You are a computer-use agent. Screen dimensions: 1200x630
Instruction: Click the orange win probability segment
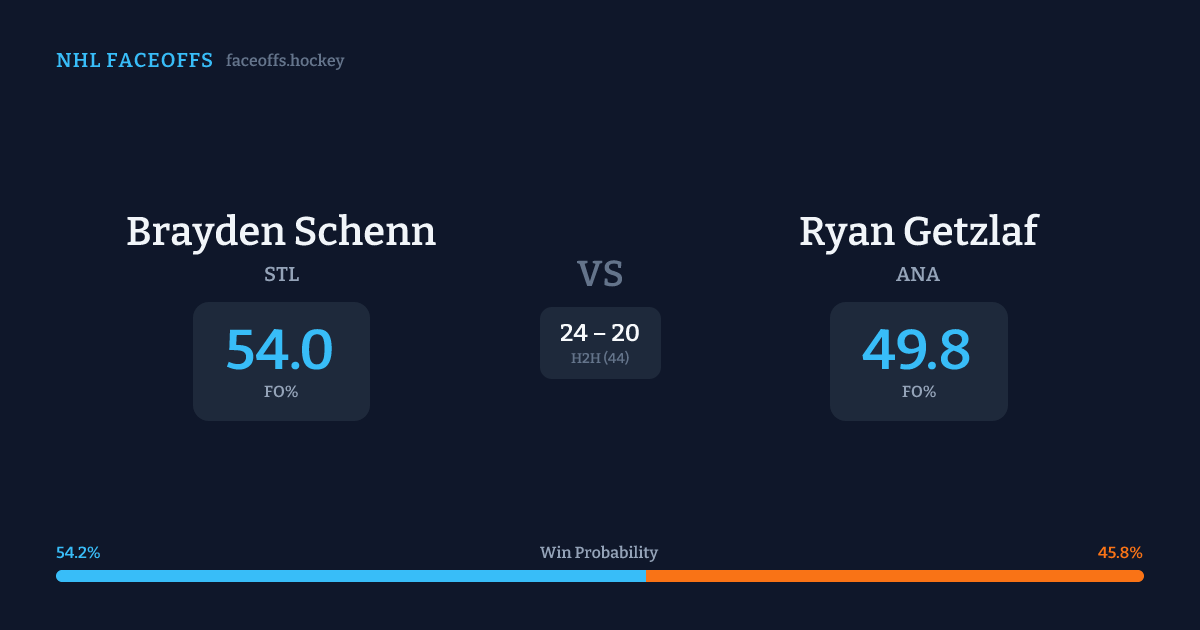point(895,576)
